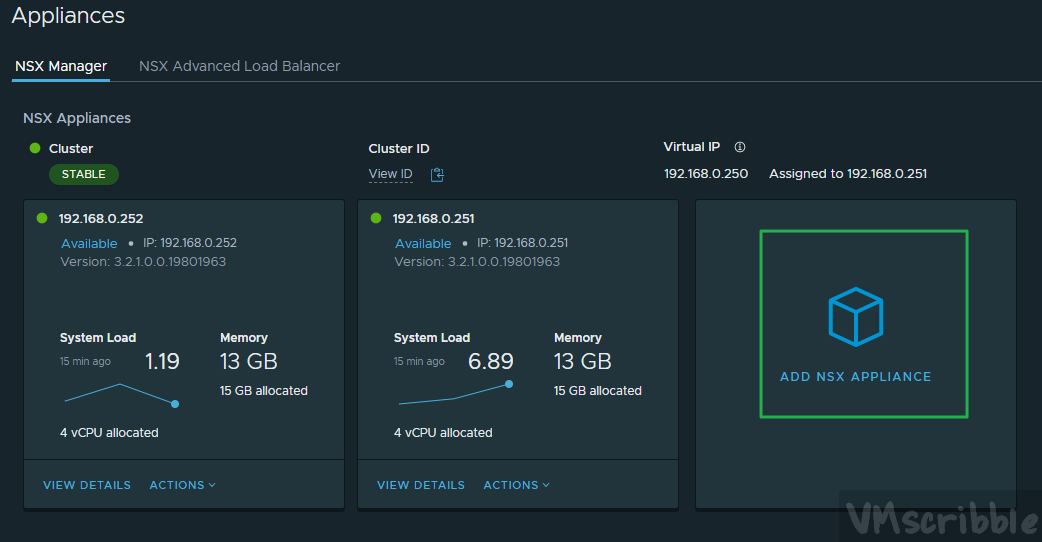
Task: Click the Available status link for 192.168.0.252
Action: tap(89, 243)
